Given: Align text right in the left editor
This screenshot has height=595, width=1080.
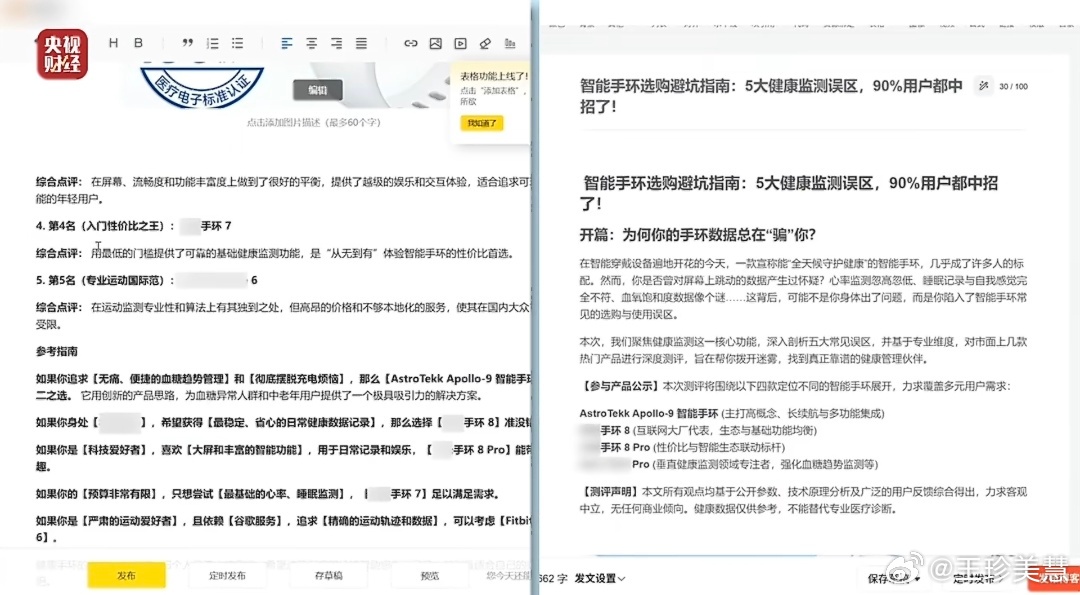Looking at the screenshot, I should click(336, 43).
